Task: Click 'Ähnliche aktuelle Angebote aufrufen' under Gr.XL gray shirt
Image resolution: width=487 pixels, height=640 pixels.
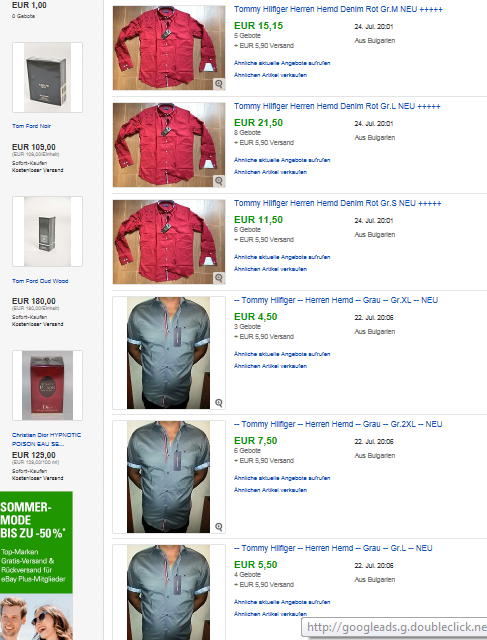Action: (282, 354)
